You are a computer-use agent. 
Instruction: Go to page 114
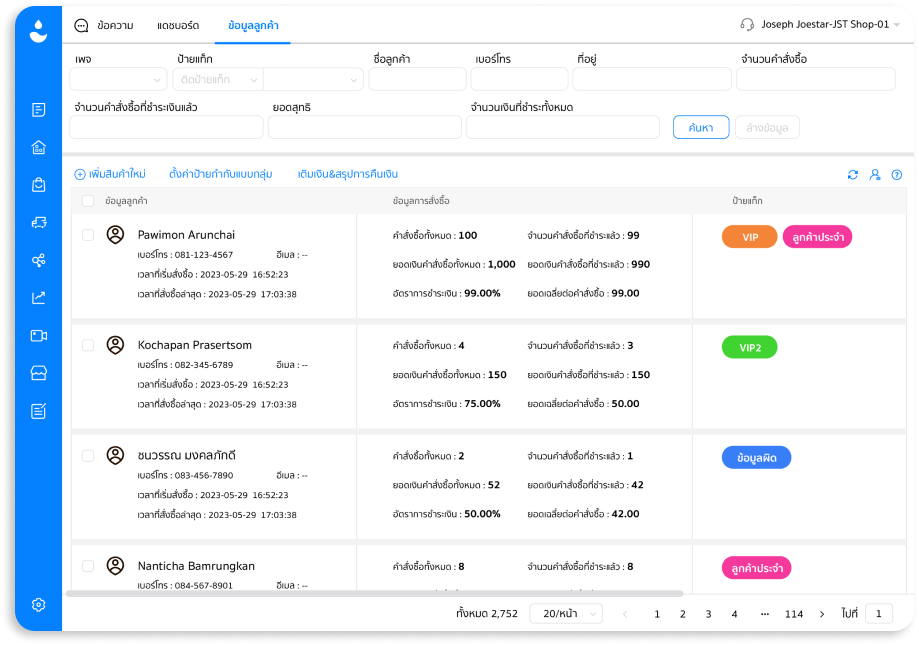click(x=794, y=614)
